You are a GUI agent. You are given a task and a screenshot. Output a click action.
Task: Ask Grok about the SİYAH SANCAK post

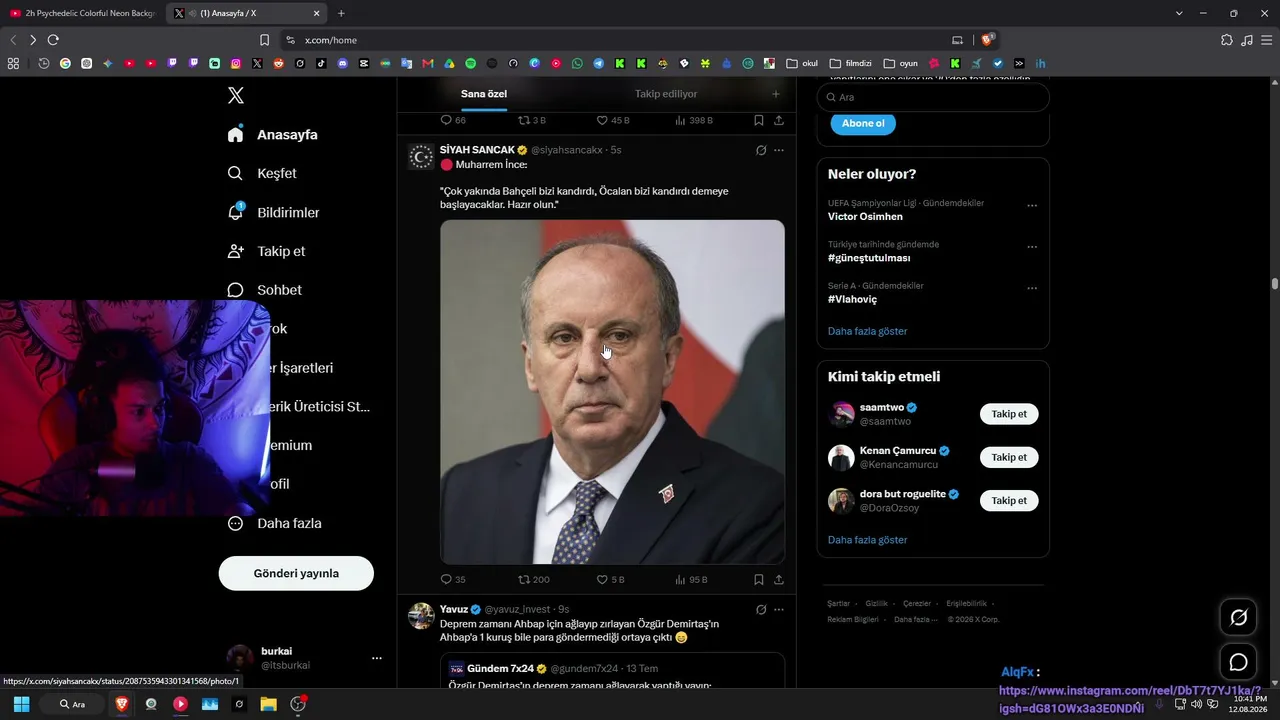761,150
